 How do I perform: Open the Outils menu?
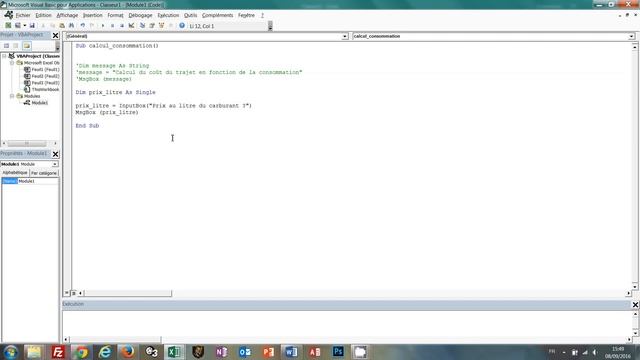tap(190, 15)
